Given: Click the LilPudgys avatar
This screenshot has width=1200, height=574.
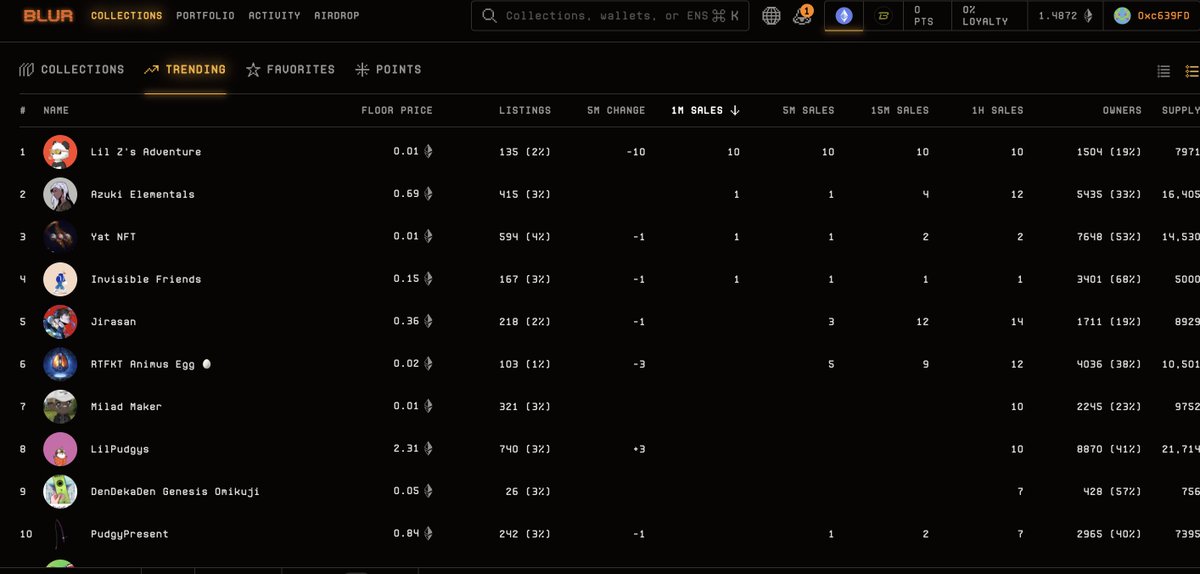Looking at the screenshot, I should (x=60, y=449).
